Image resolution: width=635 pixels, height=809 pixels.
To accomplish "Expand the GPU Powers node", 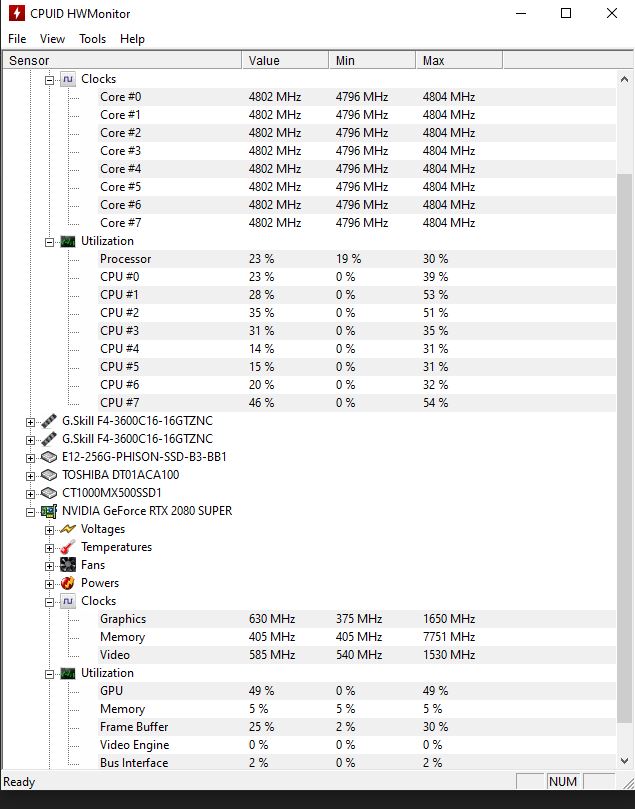I will [50, 585].
